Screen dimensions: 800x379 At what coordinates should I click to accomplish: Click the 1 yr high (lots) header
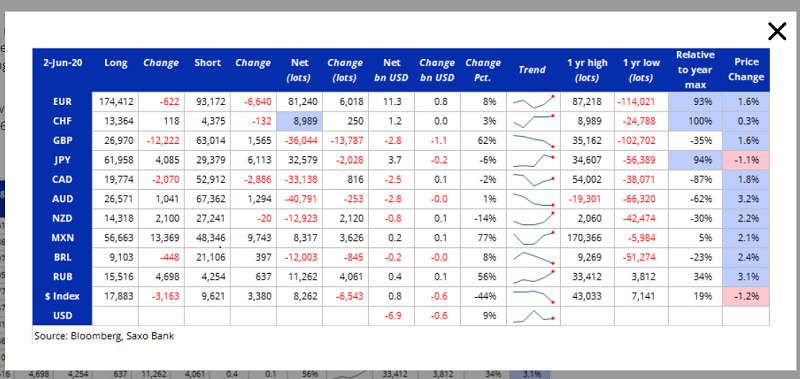tap(587, 70)
